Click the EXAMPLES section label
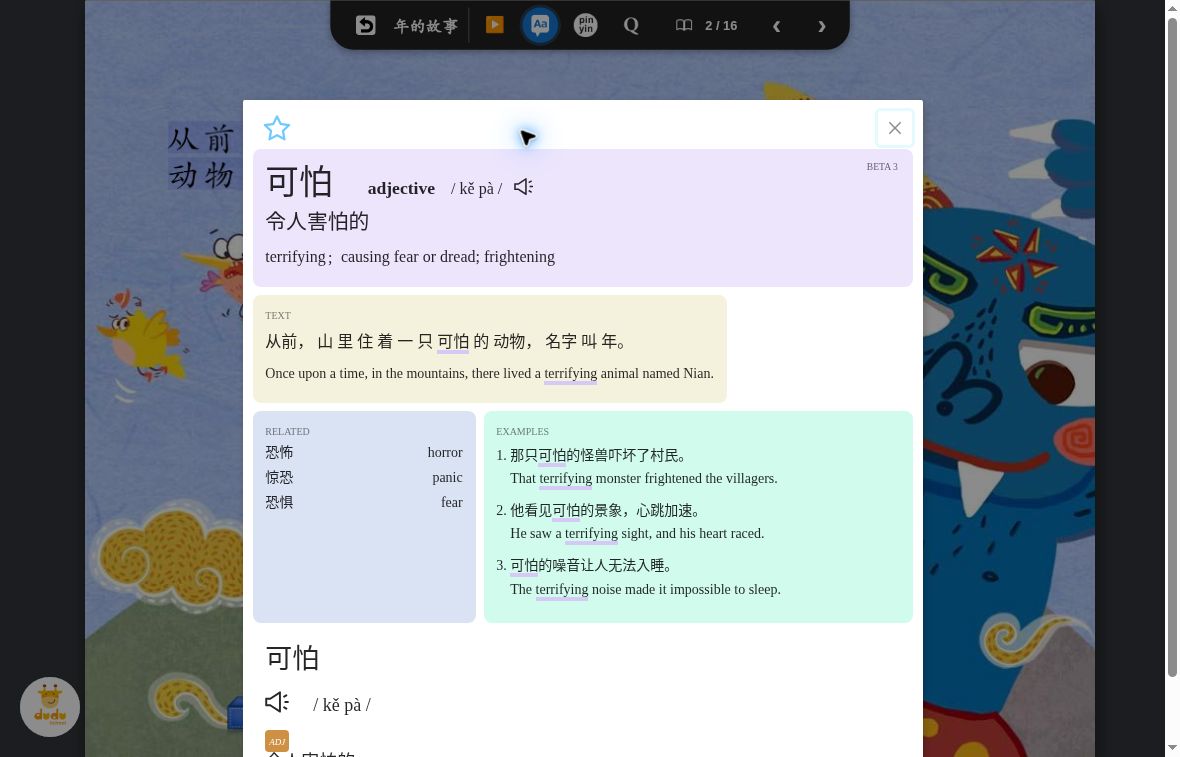1180x757 pixels. [522, 431]
